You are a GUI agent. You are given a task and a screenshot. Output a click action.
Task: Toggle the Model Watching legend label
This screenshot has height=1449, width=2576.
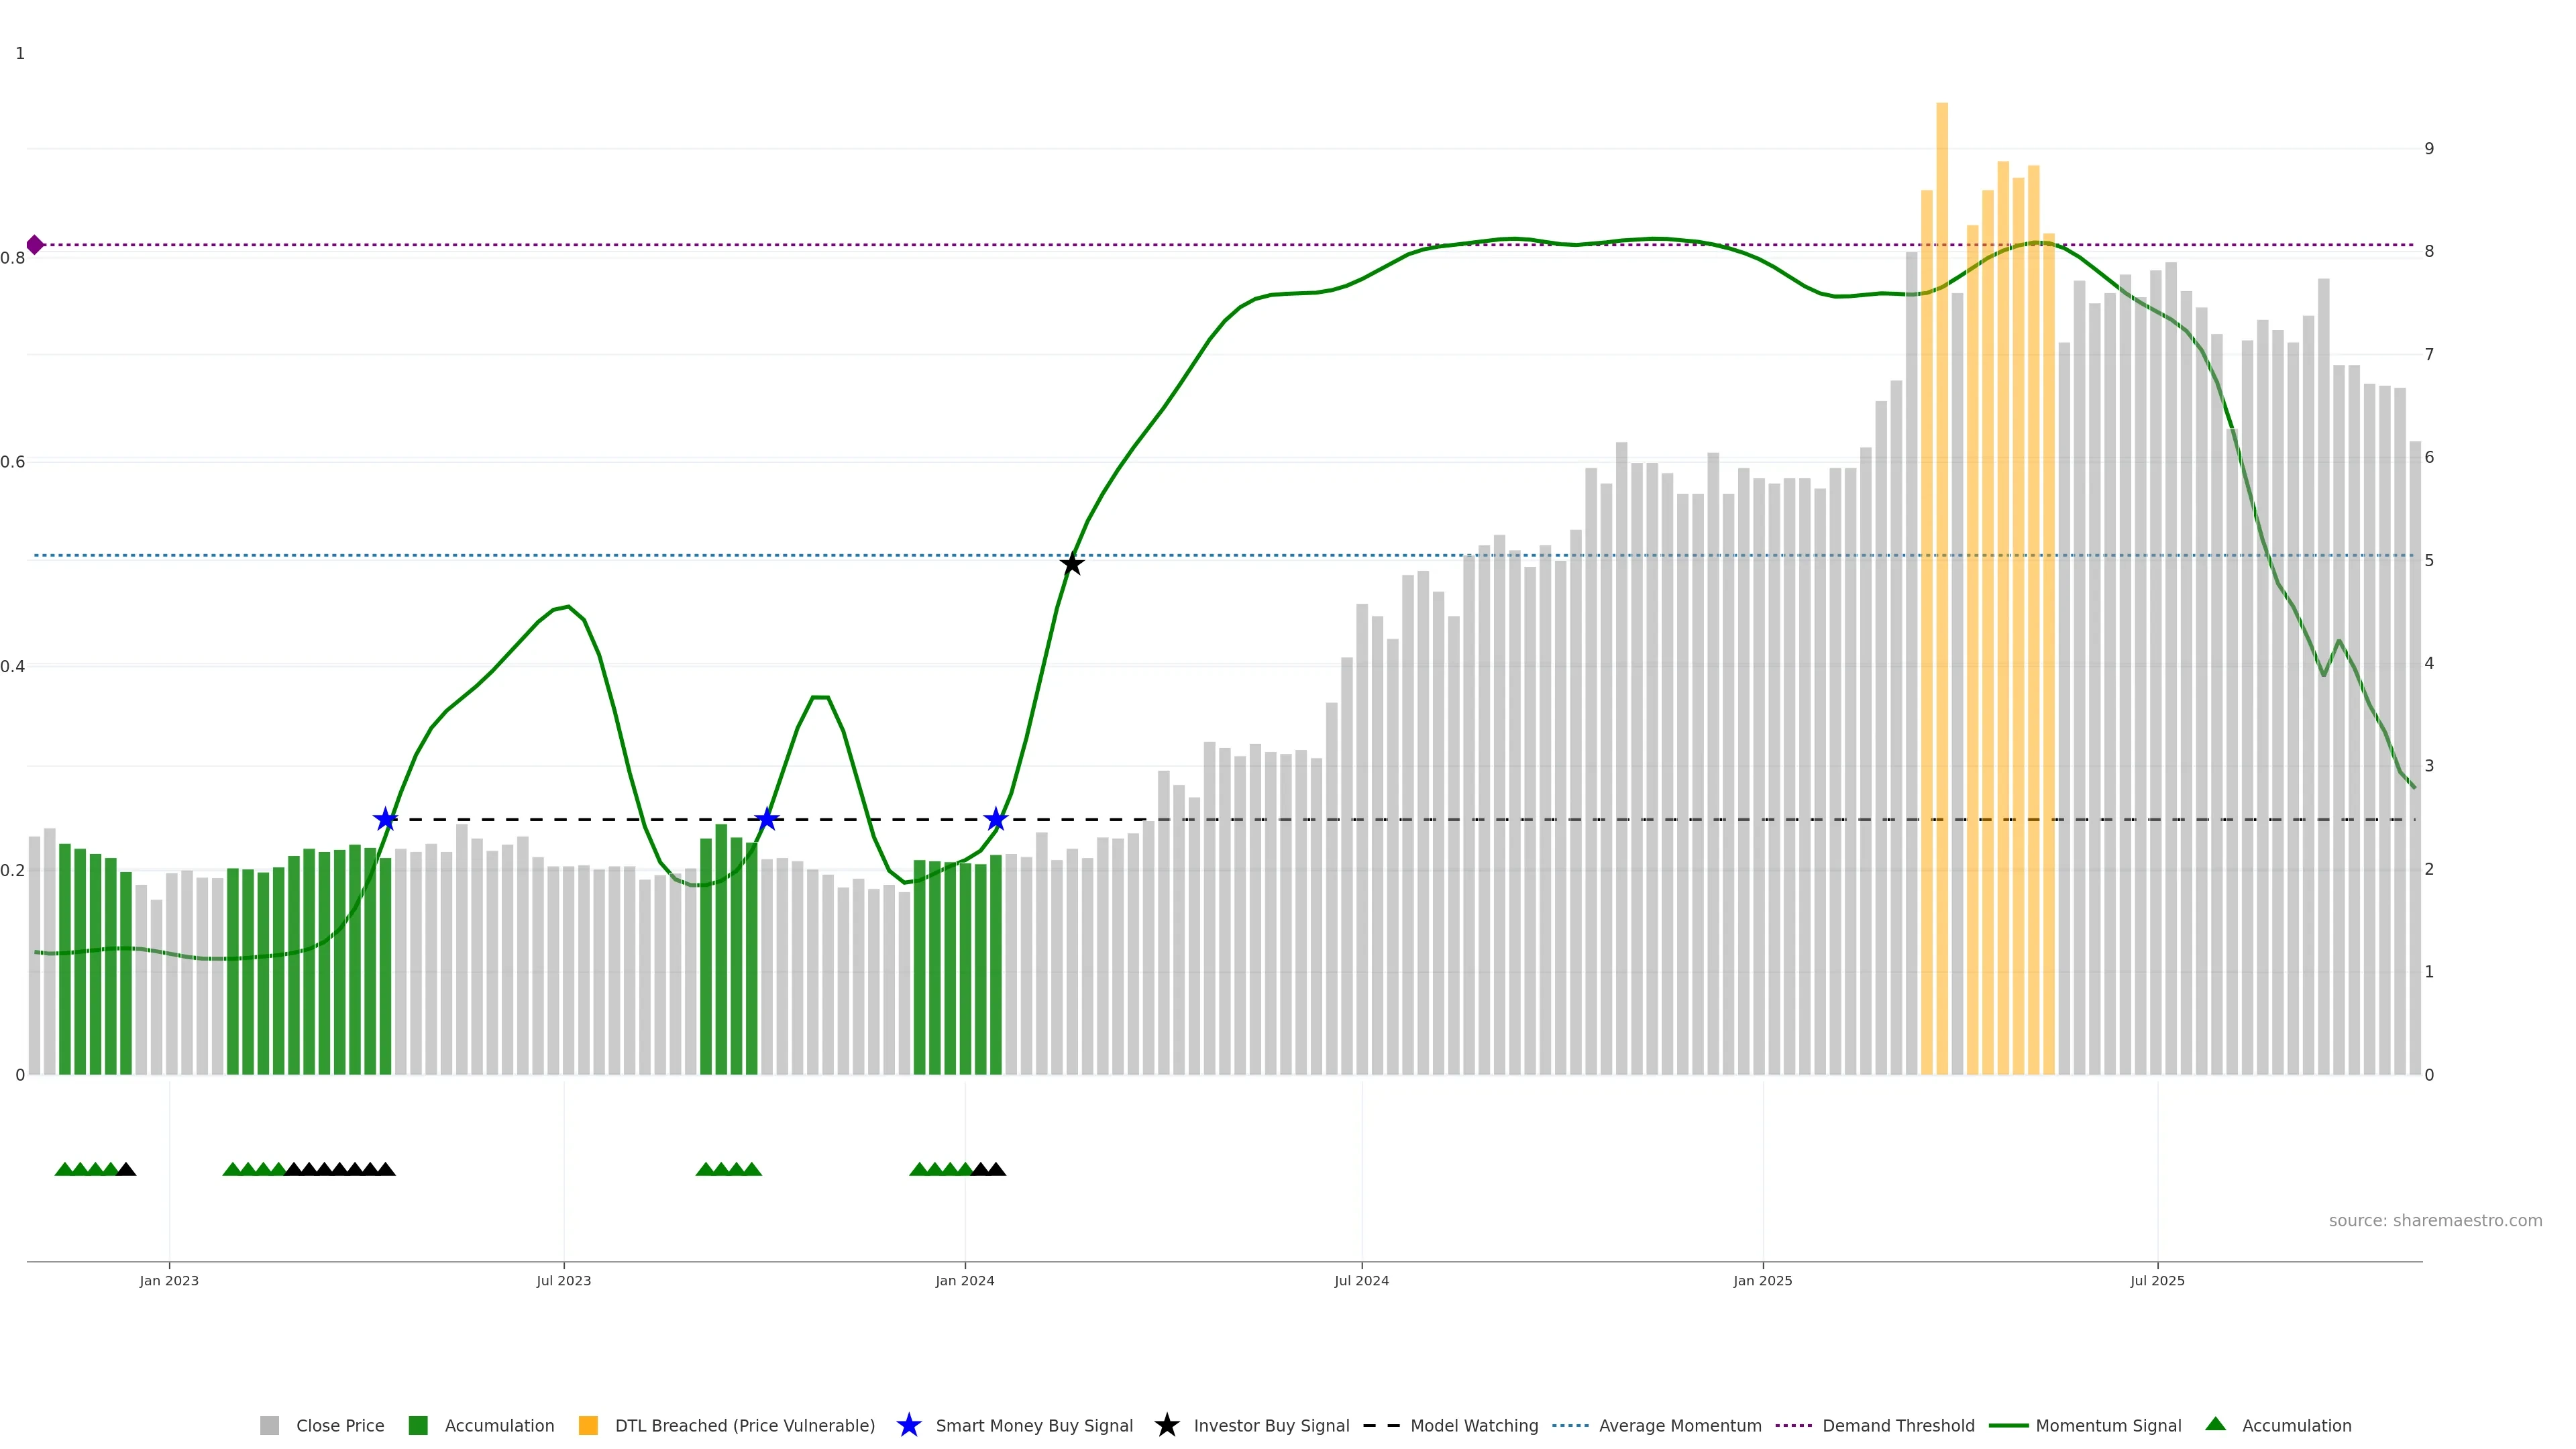point(1474,1426)
